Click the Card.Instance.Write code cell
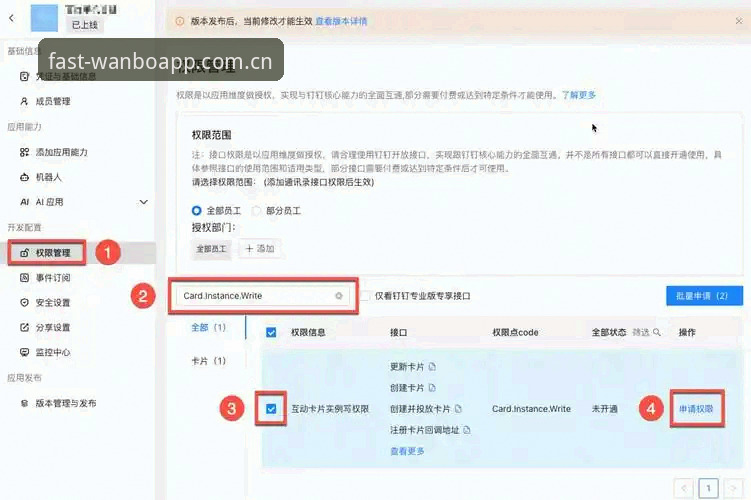751x500 pixels. click(x=531, y=409)
